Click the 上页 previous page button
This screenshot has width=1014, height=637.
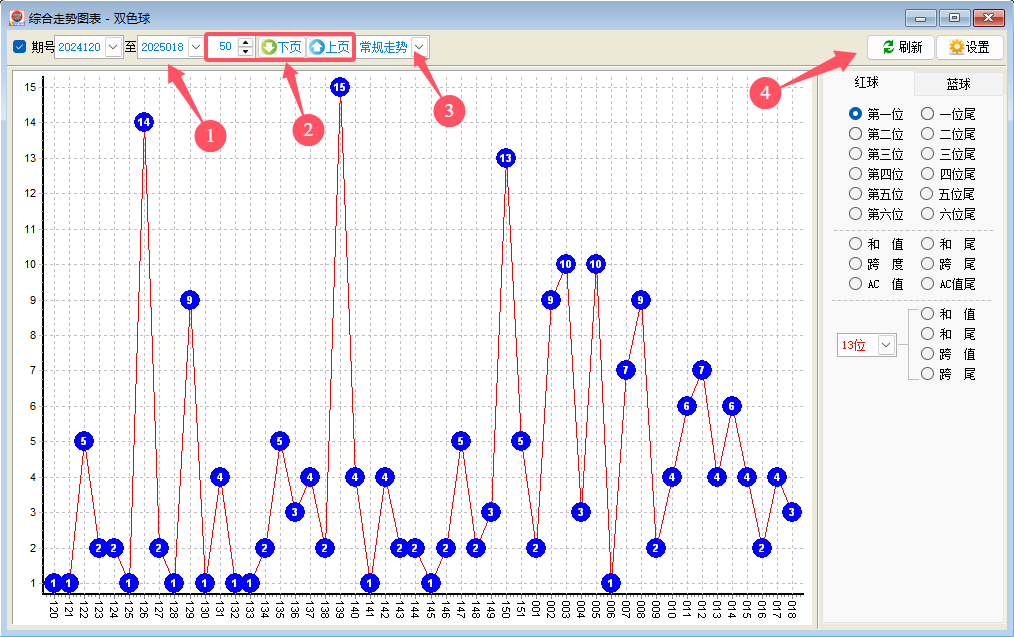(330, 47)
